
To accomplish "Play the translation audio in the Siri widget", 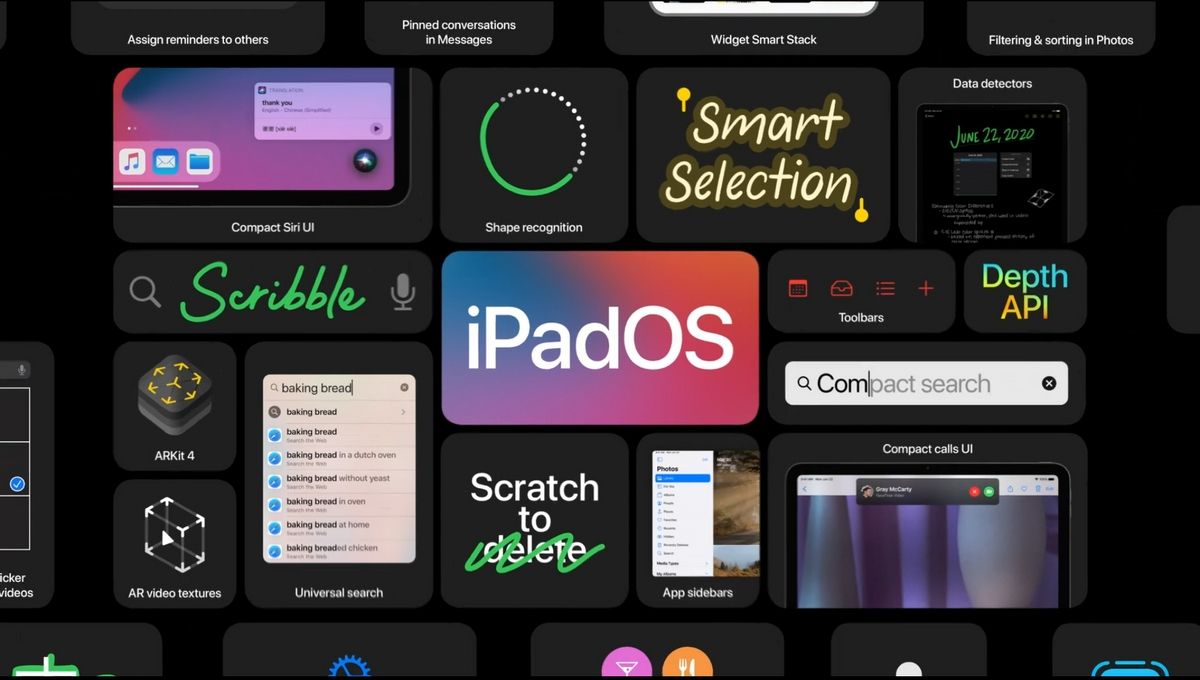I will pyautogui.click(x=376, y=129).
